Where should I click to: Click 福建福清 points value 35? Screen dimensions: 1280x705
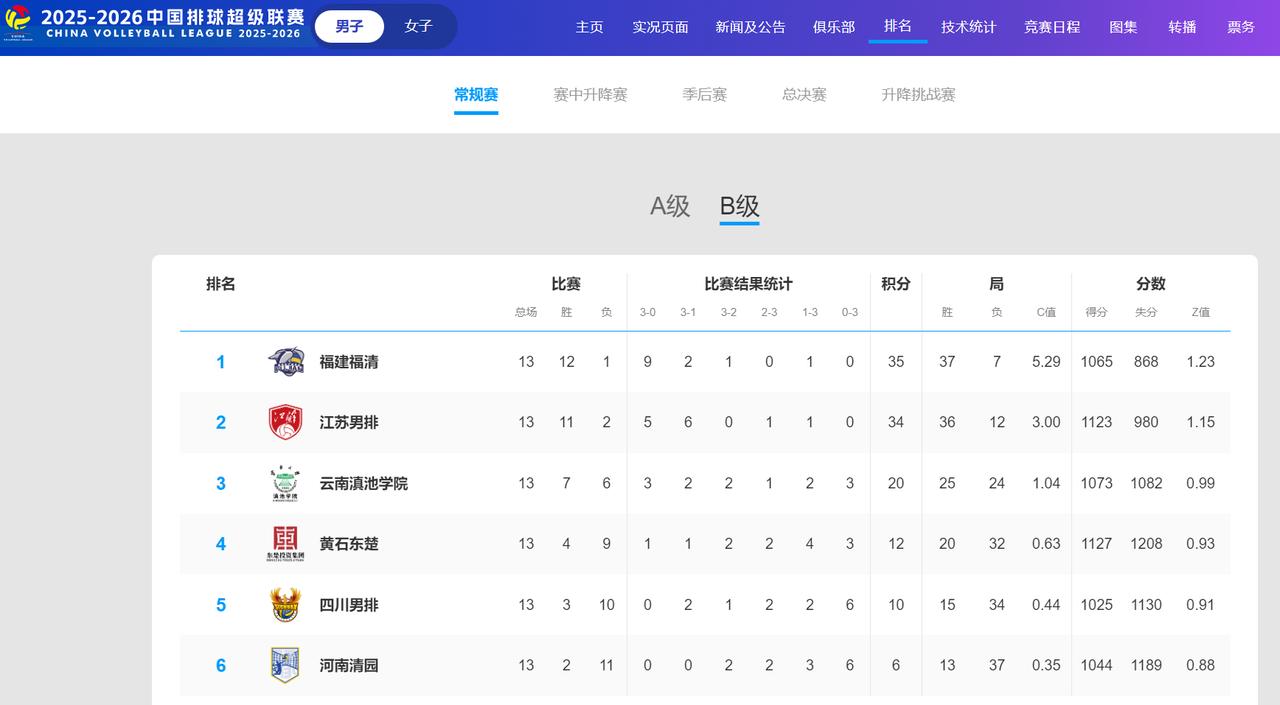[x=896, y=362]
